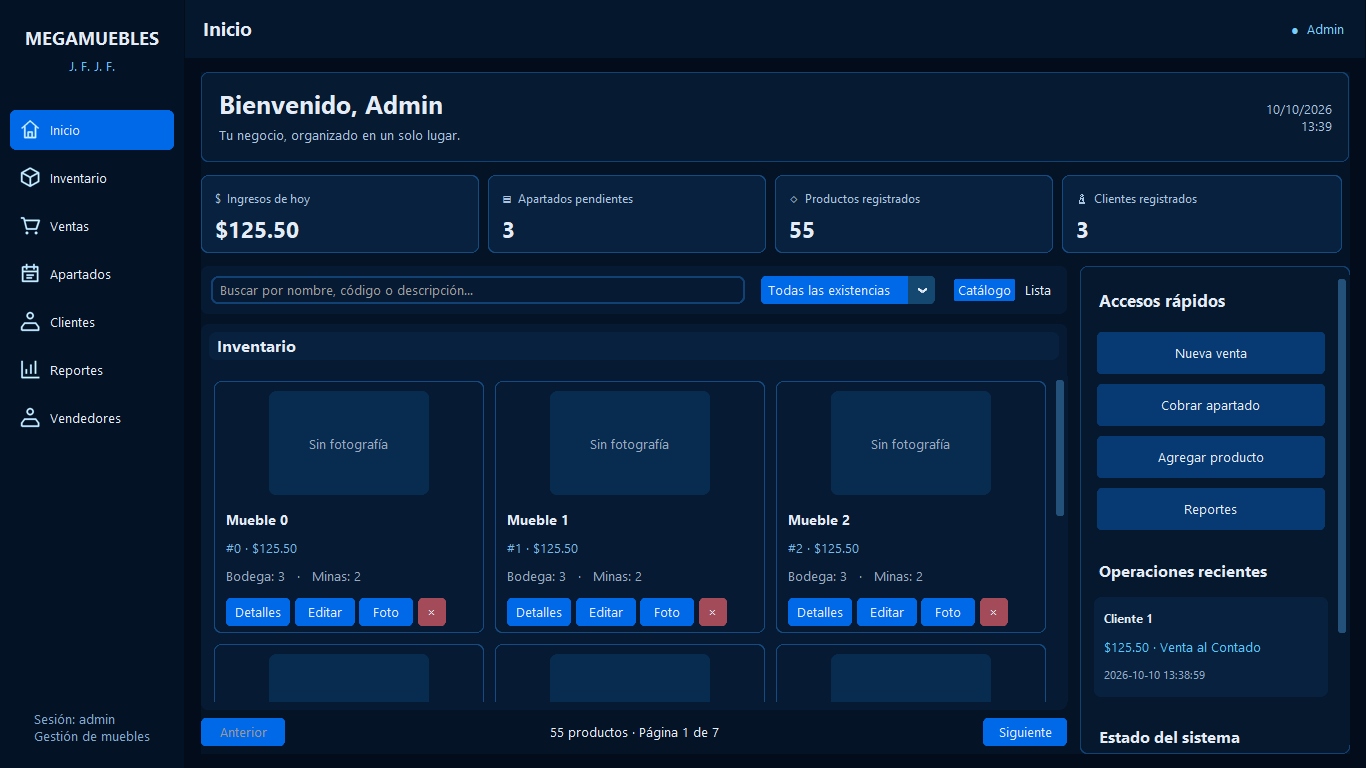
Task: Click the Cobrar apartado button
Action: pos(1210,405)
